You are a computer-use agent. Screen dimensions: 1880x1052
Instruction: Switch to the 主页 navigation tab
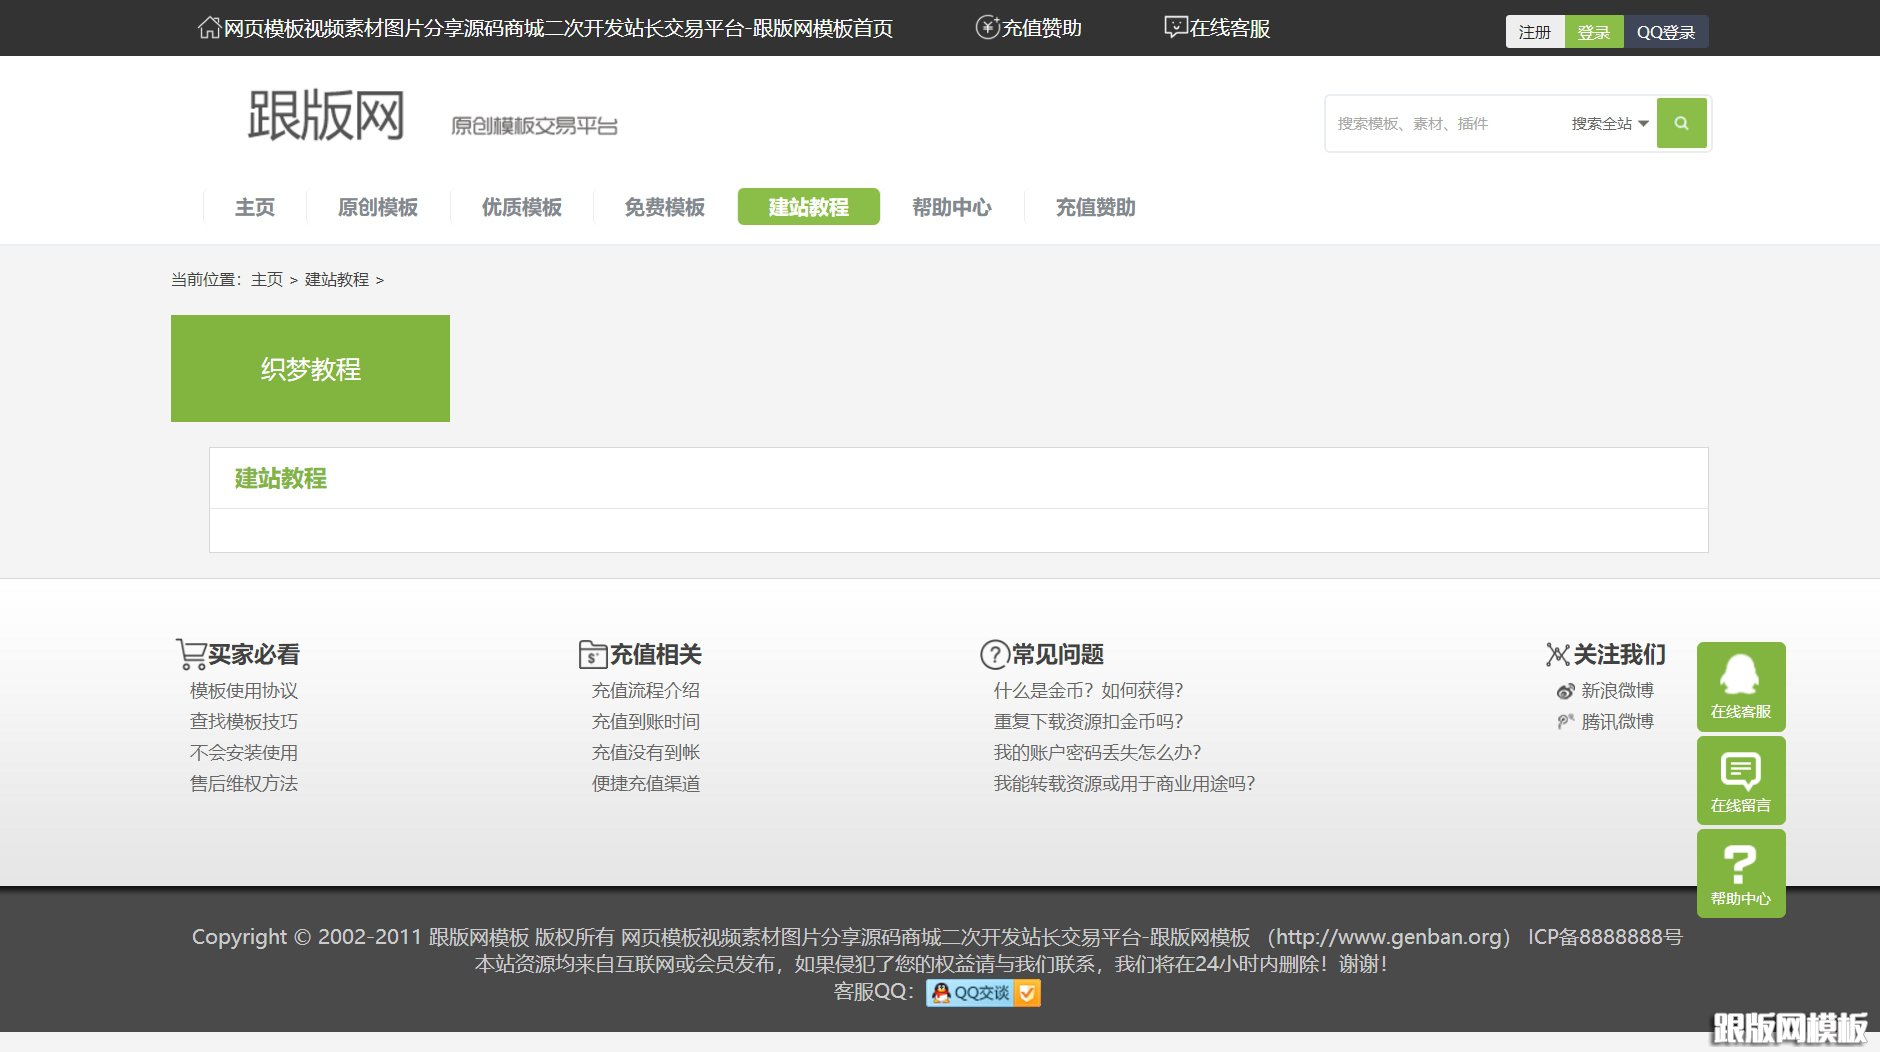[254, 207]
